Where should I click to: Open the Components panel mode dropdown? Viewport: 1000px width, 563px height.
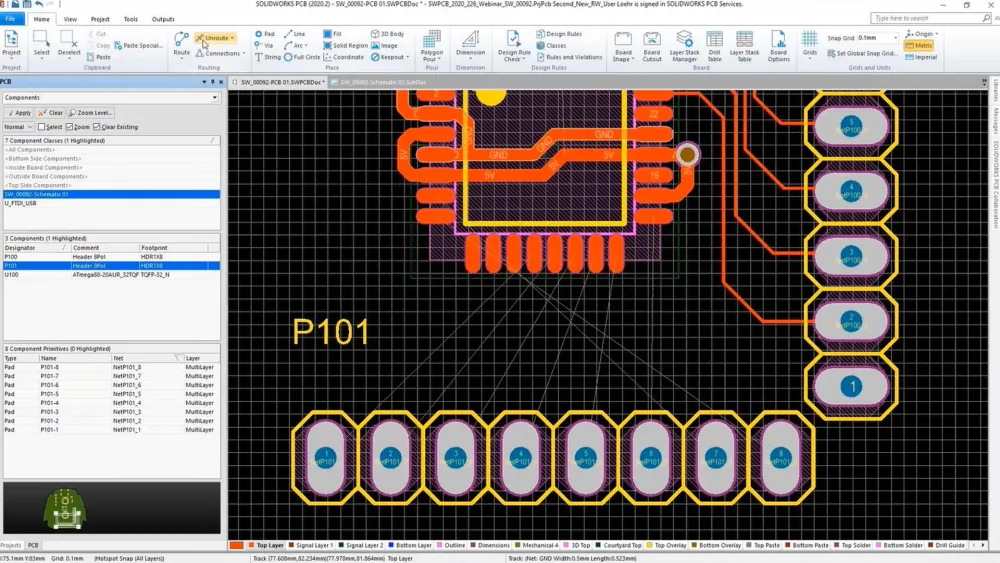tap(214, 98)
